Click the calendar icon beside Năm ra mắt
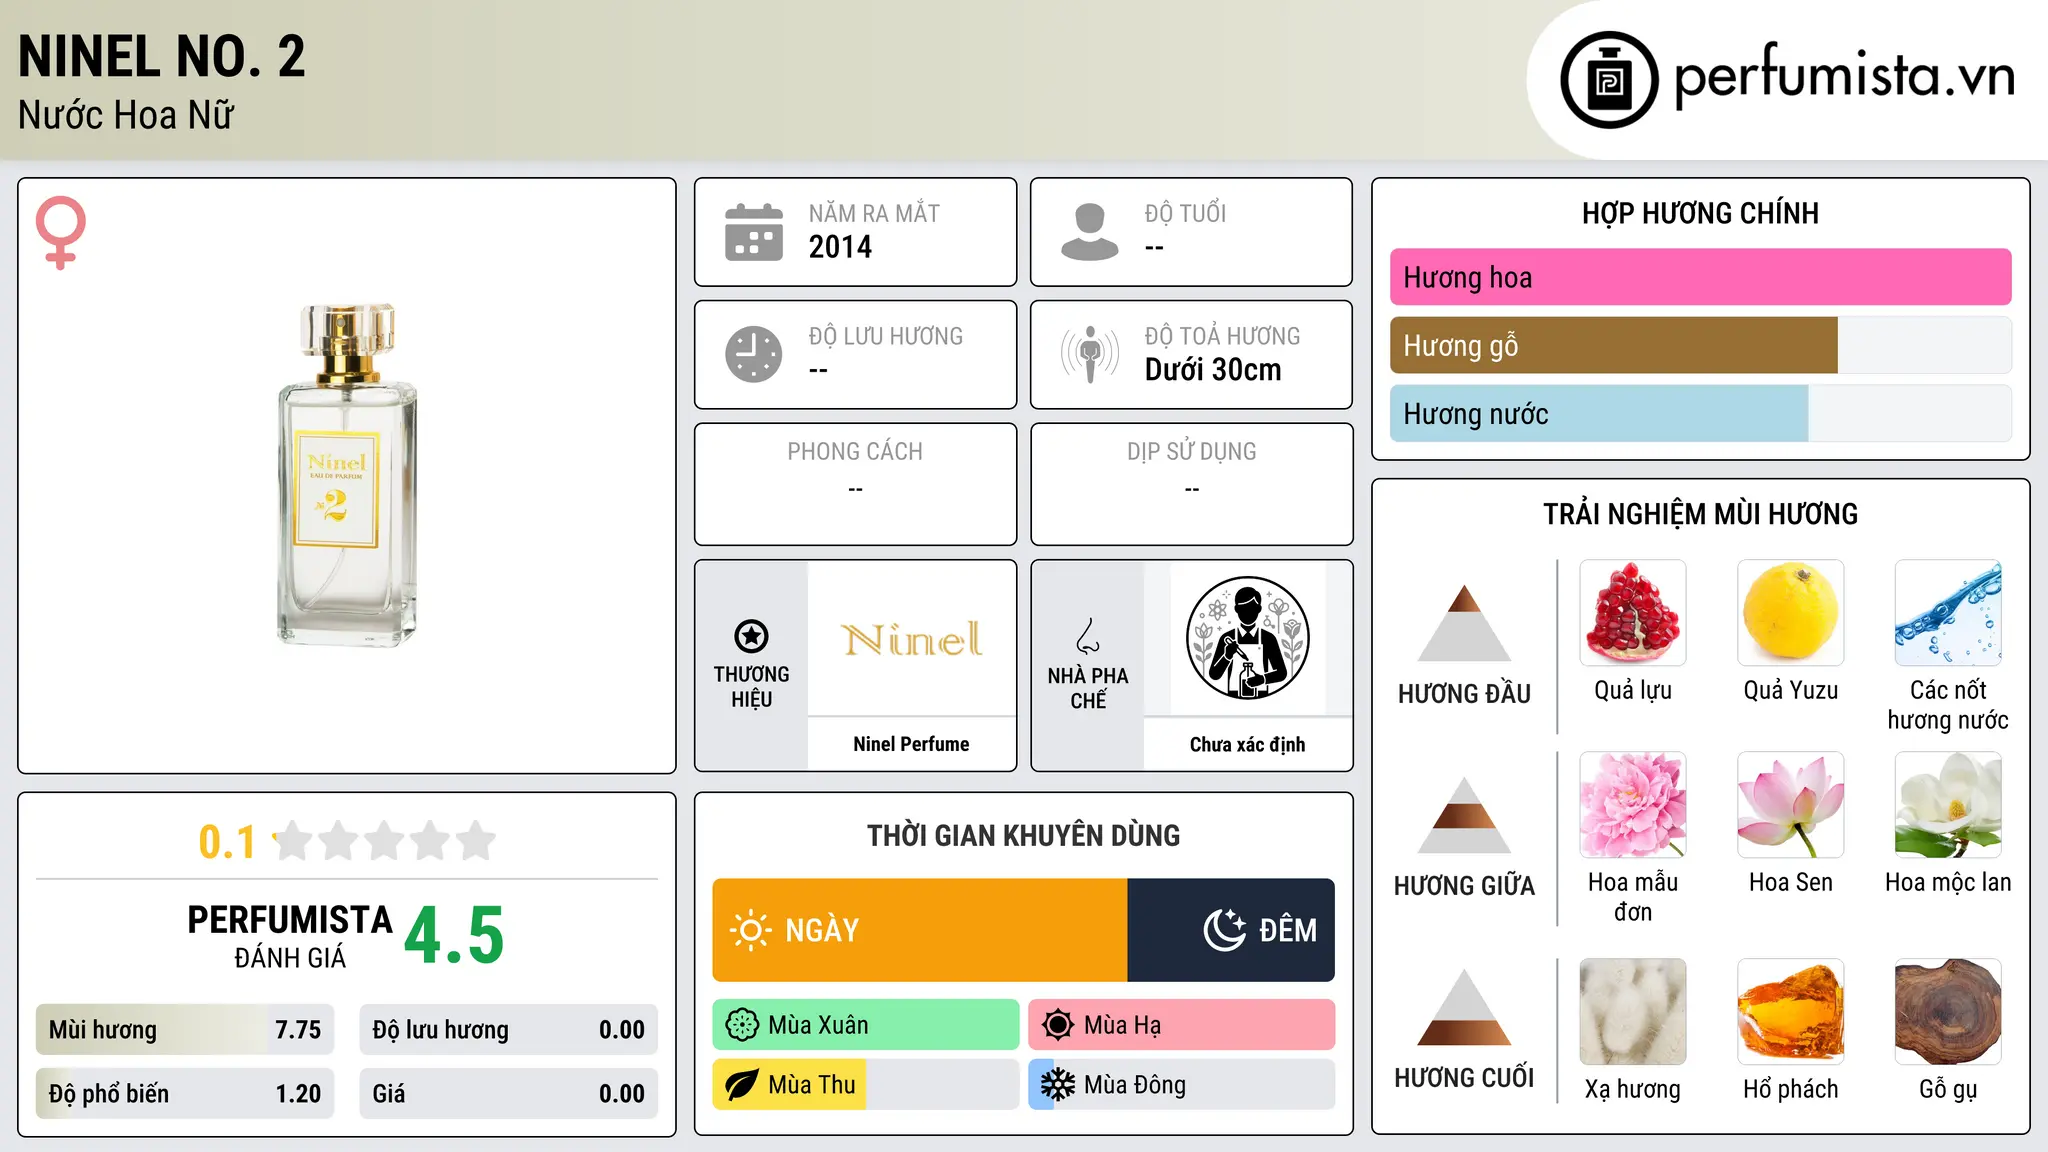 754,232
